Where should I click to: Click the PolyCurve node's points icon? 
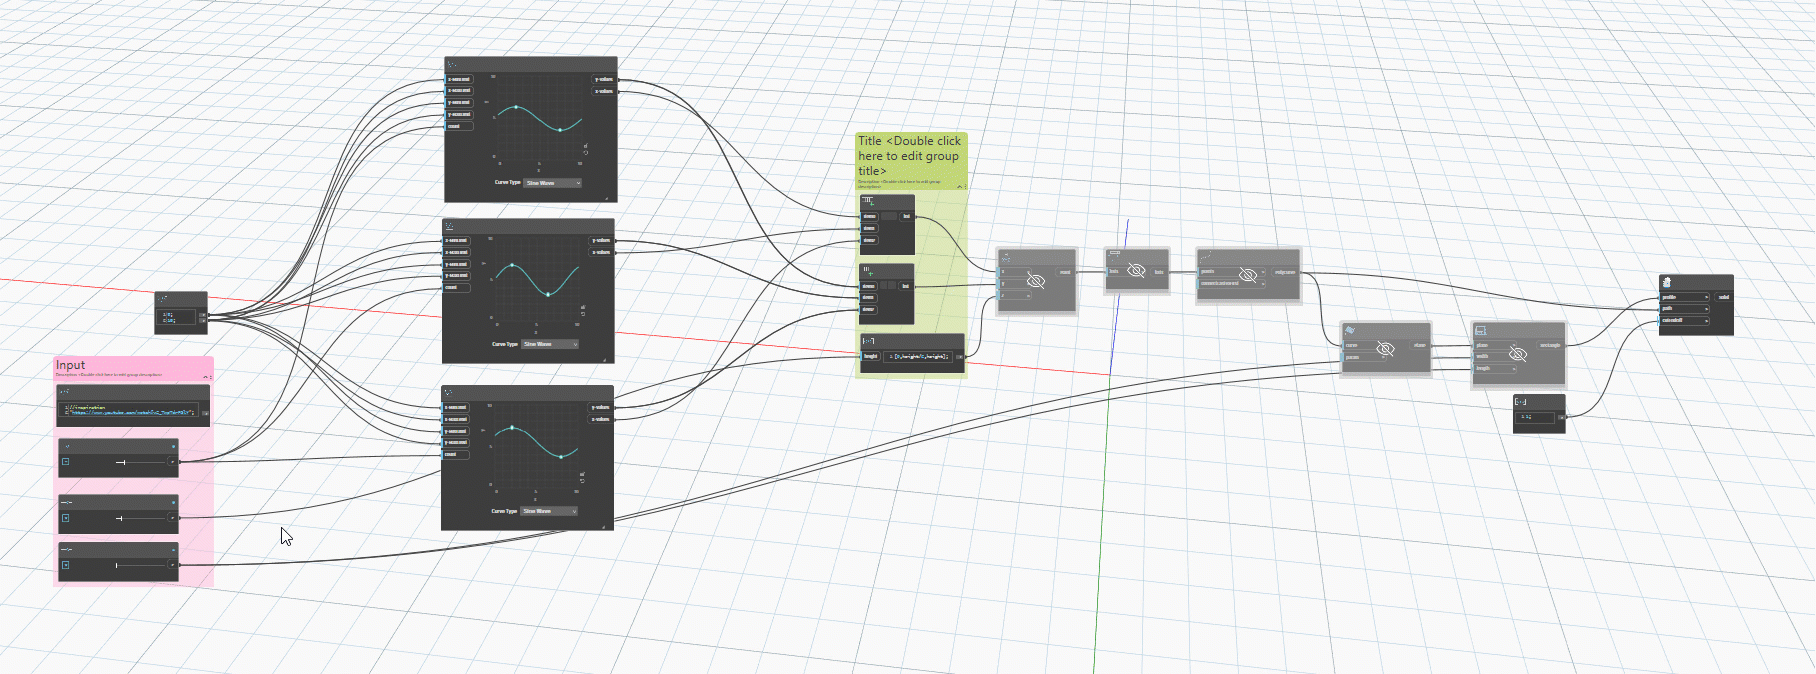click(1206, 258)
